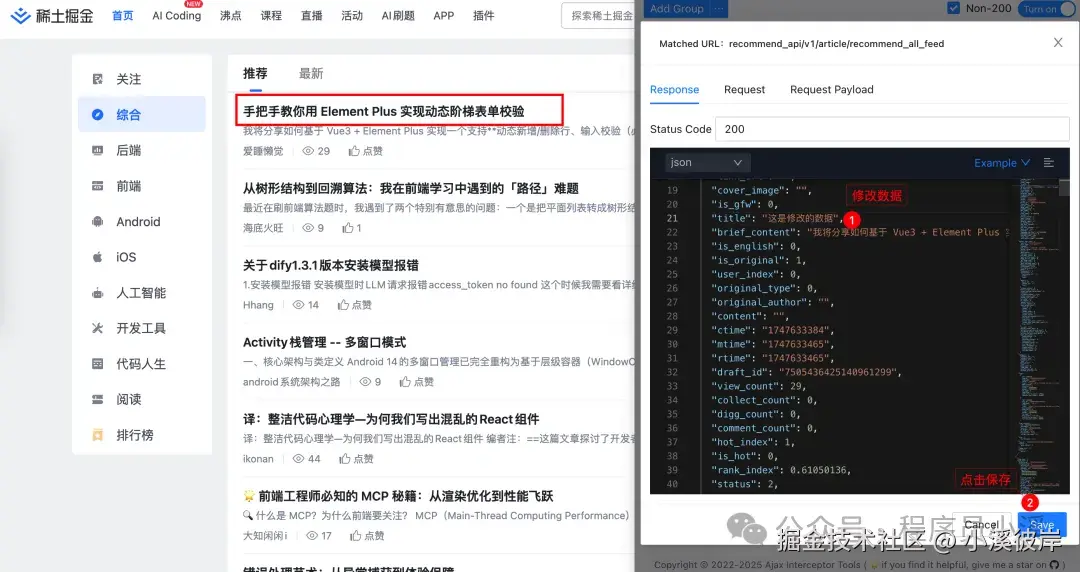Open APP in top navigation
Viewport: 1080px width, 572px height.
pyautogui.click(x=444, y=16)
